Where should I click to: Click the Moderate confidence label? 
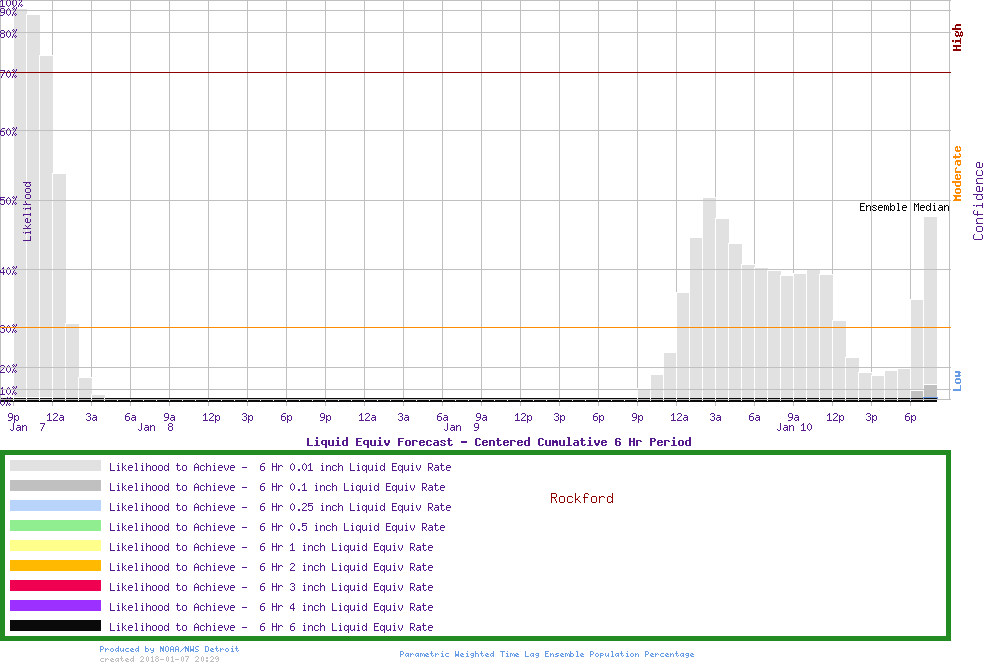[x=957, y=173]
